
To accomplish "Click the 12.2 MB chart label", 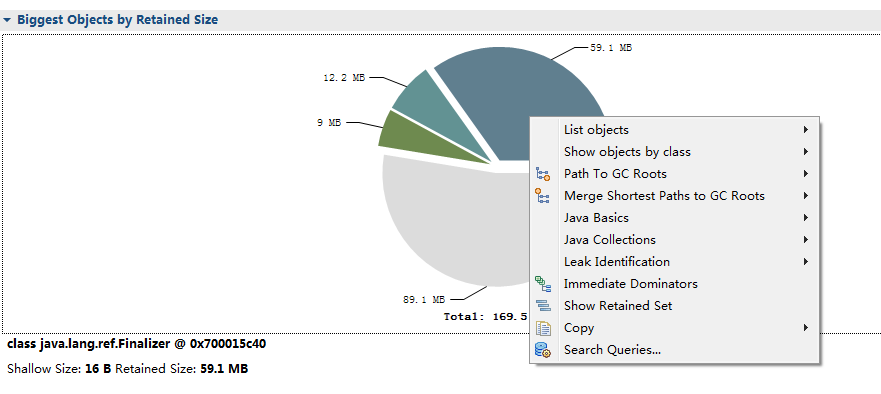I will (x=344, y=78).
